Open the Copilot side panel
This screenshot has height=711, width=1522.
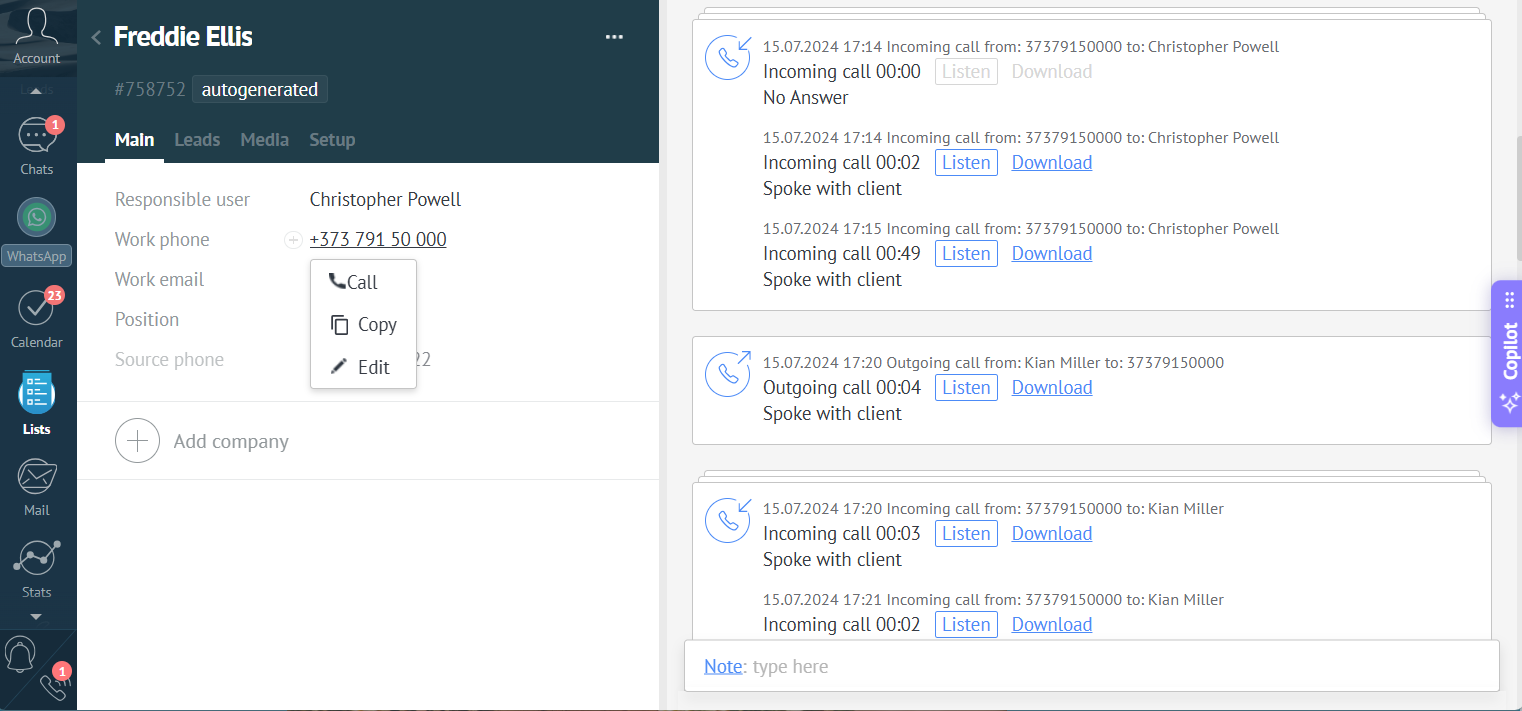(x=1507, y=353)
